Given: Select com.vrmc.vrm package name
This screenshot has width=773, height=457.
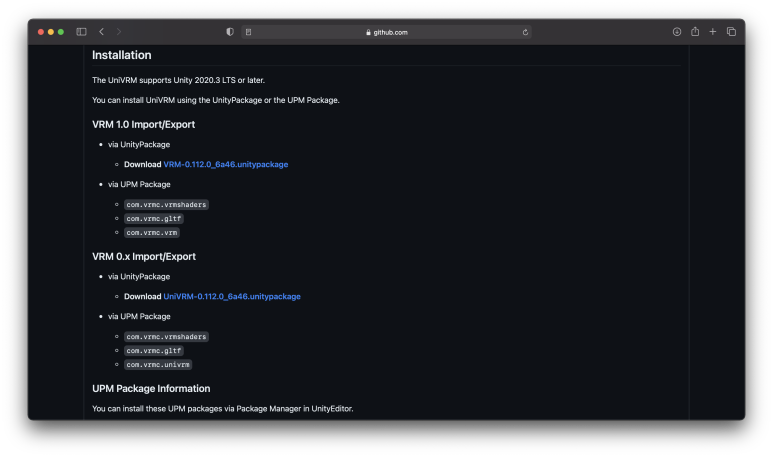Looking at the screenshot, I should point(152,233).
